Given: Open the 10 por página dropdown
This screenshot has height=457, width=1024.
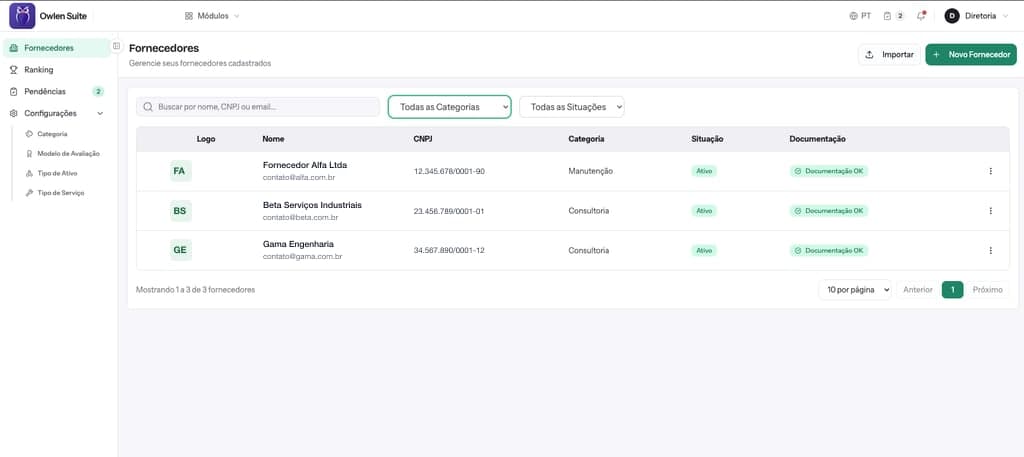Looking at the screenshot, I should pyautogui.click(x=855, y=290).
